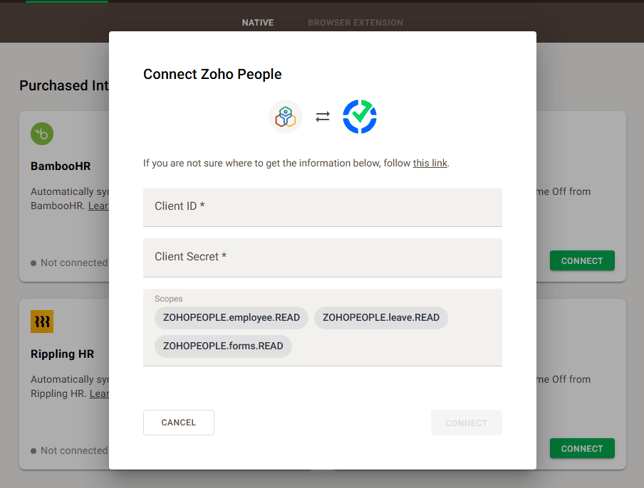This screenshot has height=488, width=644.
Task: Click the Rippling HR yellow logo
Action: point(42,321)
